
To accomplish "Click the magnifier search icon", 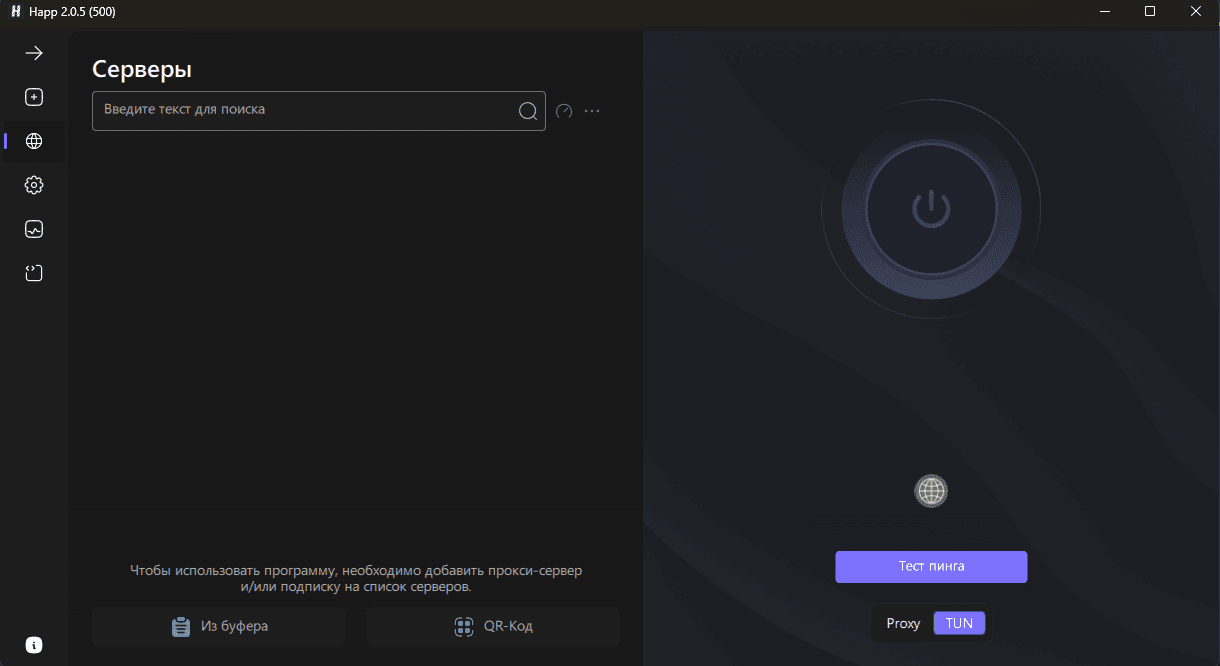I will point(528,111).
